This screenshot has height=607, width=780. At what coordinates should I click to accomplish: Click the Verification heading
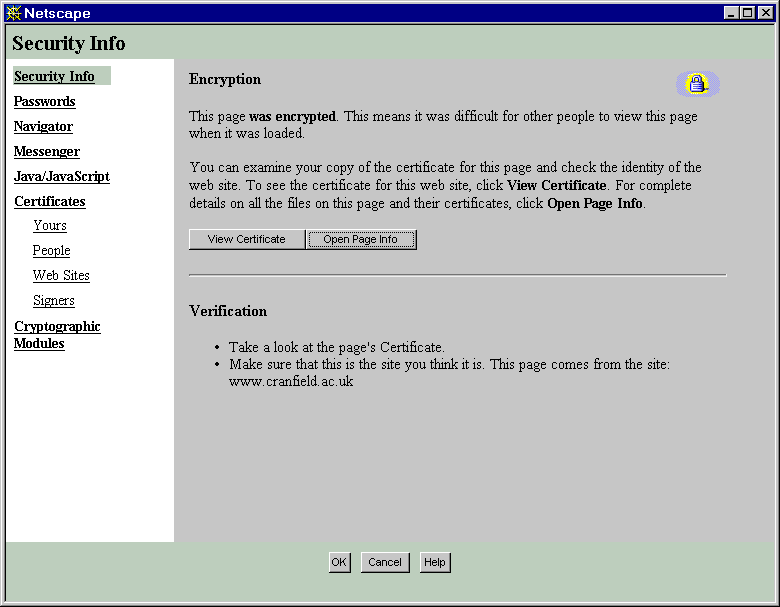click(x=228, y=311)
